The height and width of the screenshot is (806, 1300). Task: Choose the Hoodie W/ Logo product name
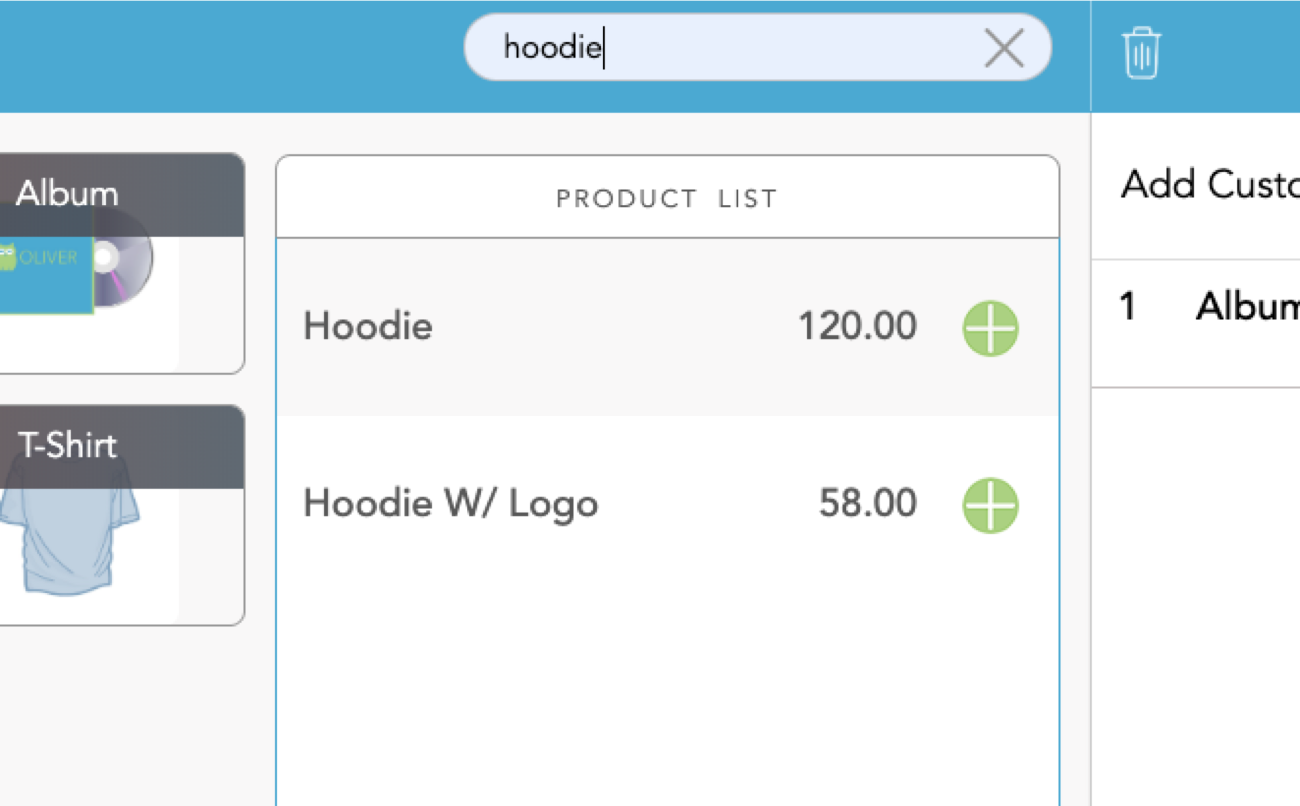450,503
